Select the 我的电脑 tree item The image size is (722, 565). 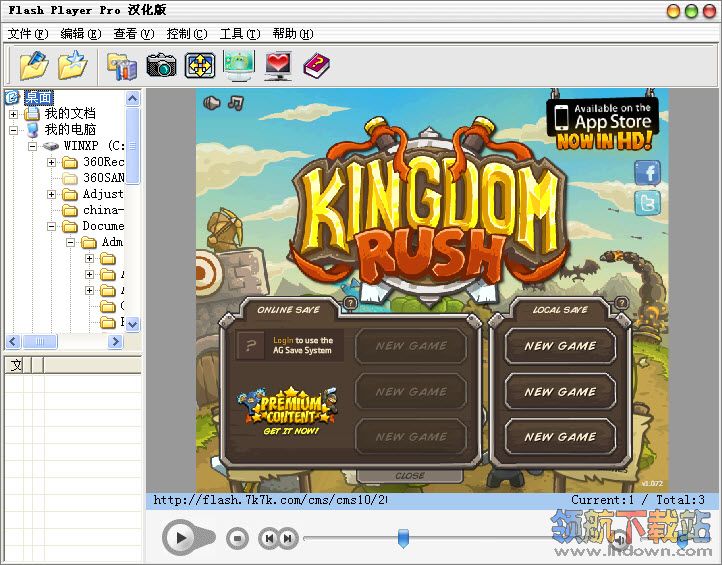tap(70, 129)
